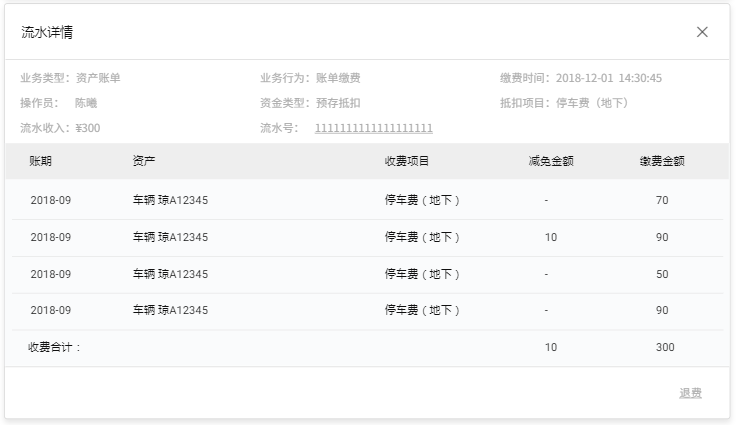Viewport: 736px width, 425px height.
Task: Click the 账期 column header
Action: [x=41, y=161]
